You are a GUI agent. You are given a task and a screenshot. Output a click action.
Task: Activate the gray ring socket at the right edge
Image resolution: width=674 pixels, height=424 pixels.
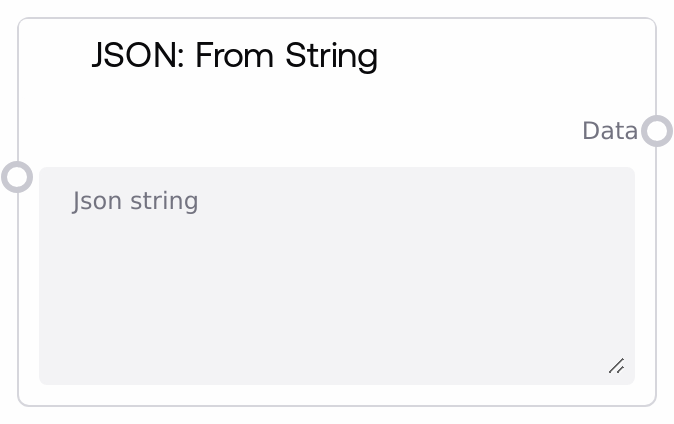657,131
